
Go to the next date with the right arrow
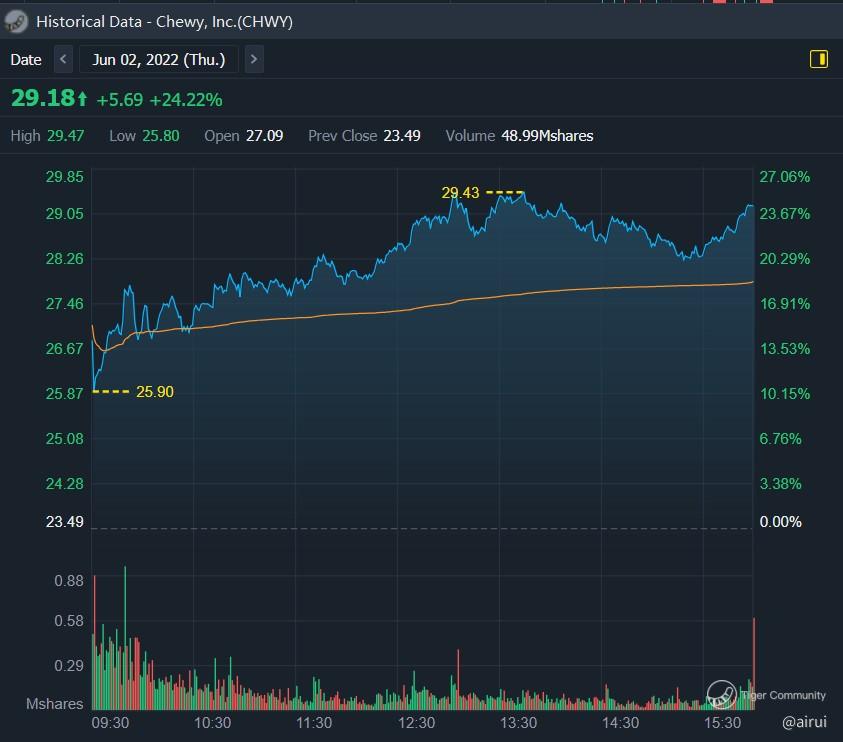254,59
